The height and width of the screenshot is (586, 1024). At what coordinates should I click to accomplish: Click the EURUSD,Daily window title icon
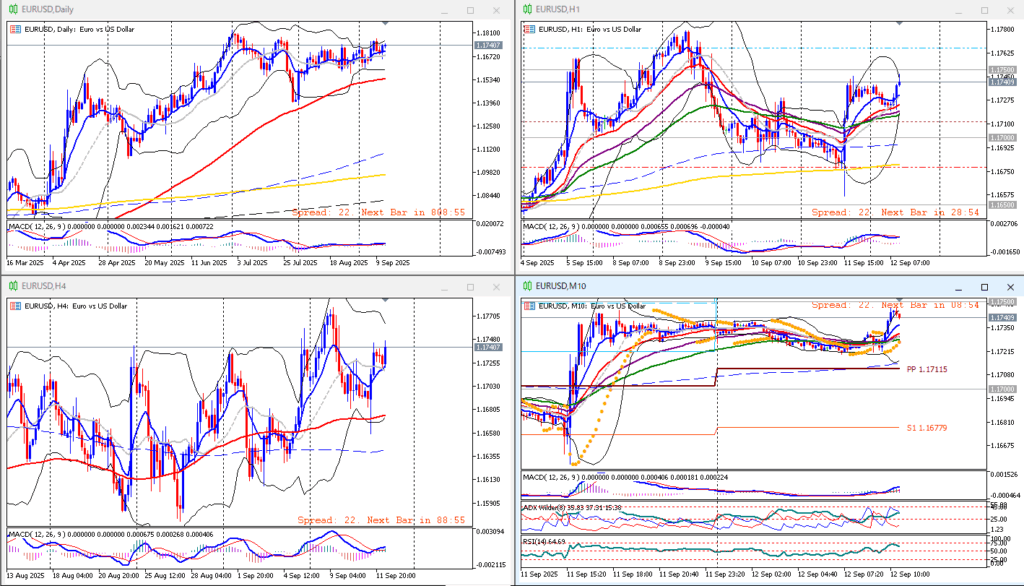13,9
